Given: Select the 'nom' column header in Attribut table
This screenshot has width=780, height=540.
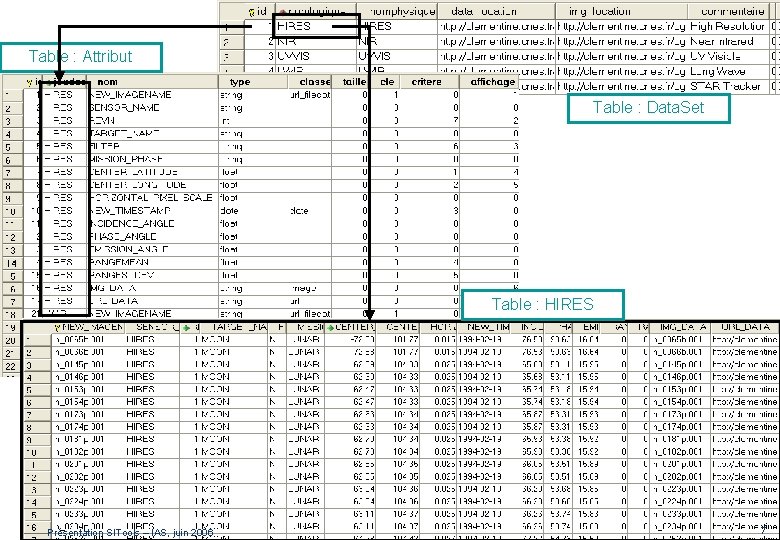Looking at the screenshot, I should tap(153, 82).
